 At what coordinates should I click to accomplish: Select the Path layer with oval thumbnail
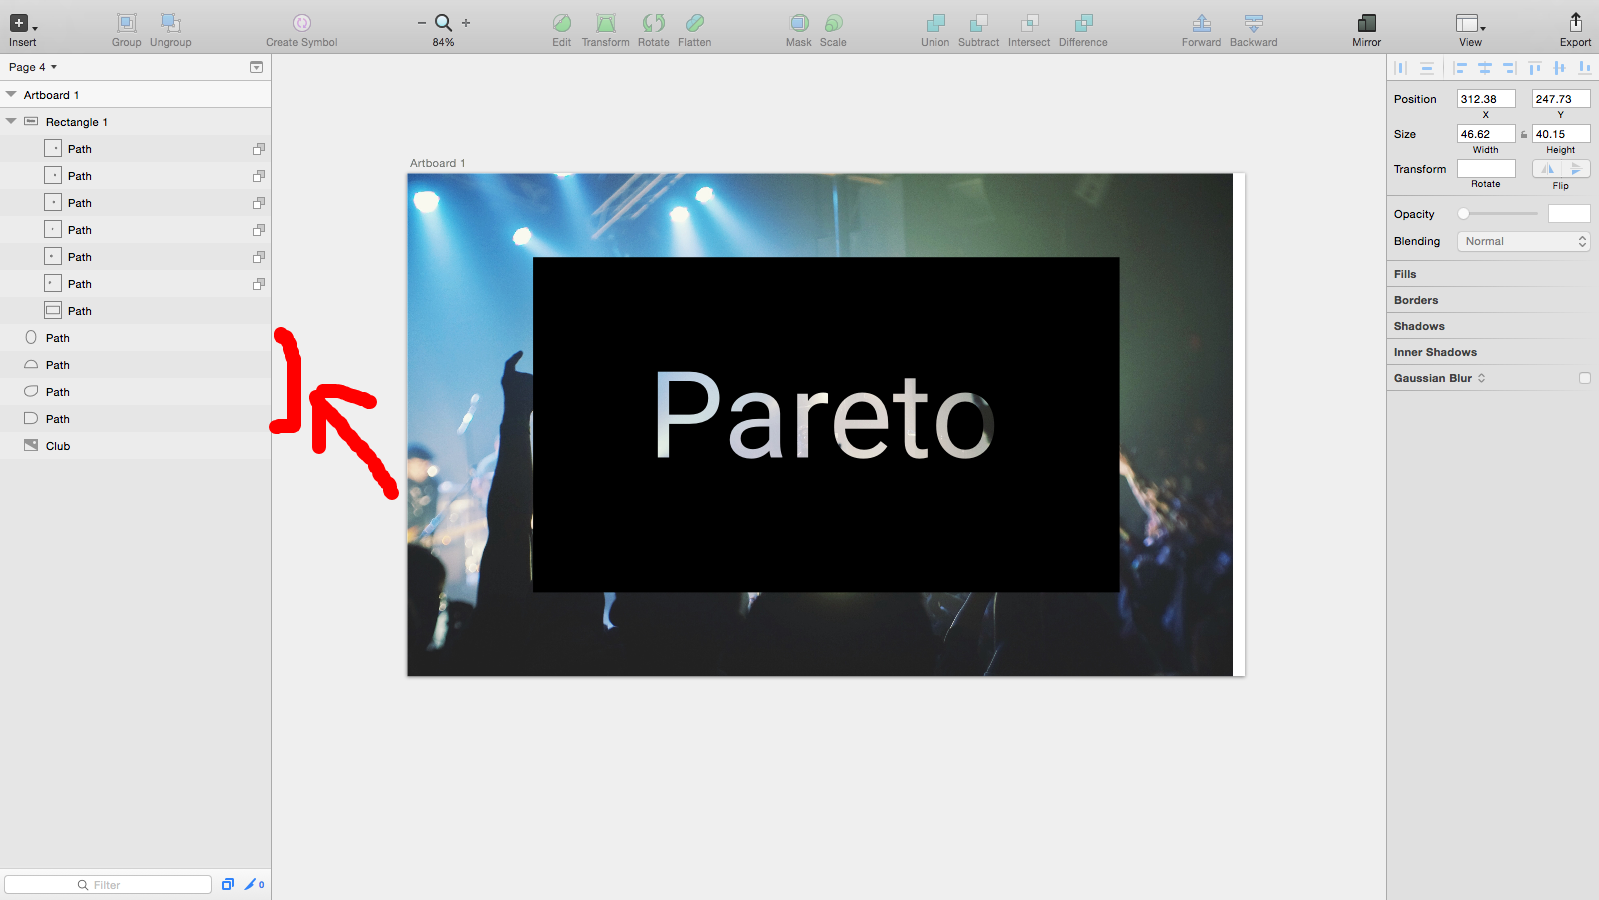(135, 338)
